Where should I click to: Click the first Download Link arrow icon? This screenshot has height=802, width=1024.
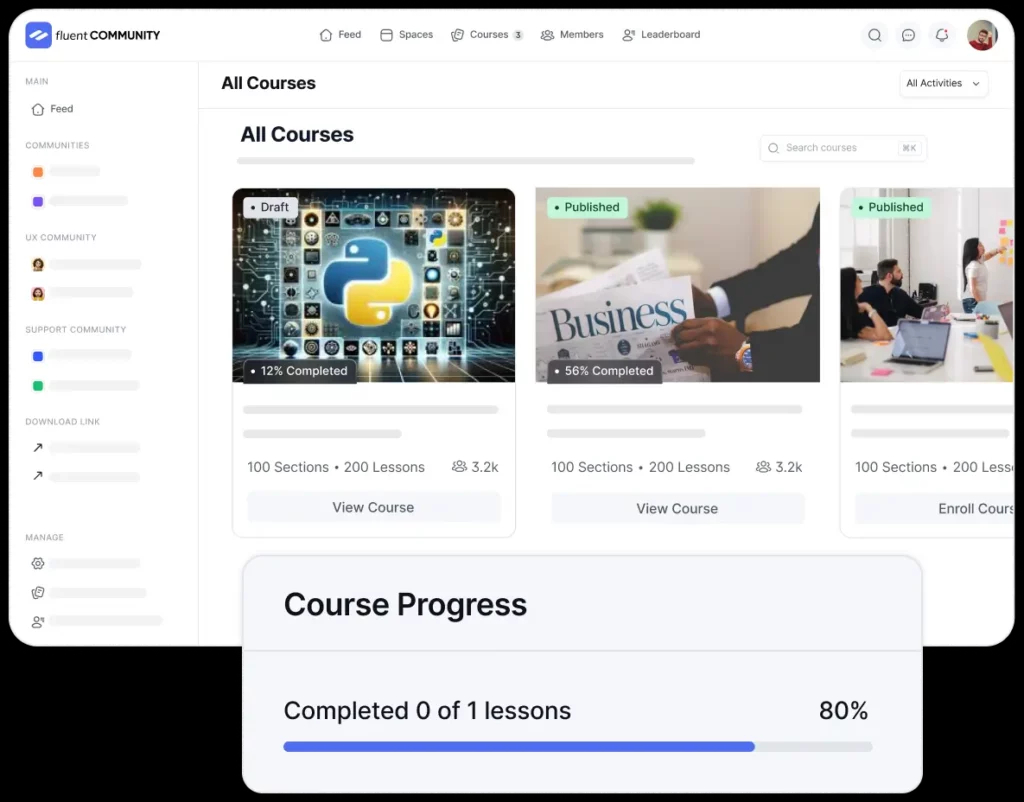pyautogui.click(x=38, y=447)
